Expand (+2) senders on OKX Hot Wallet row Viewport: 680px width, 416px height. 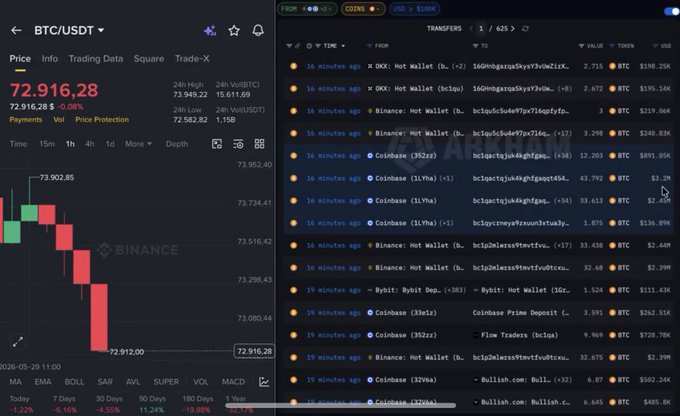[458, 66]
